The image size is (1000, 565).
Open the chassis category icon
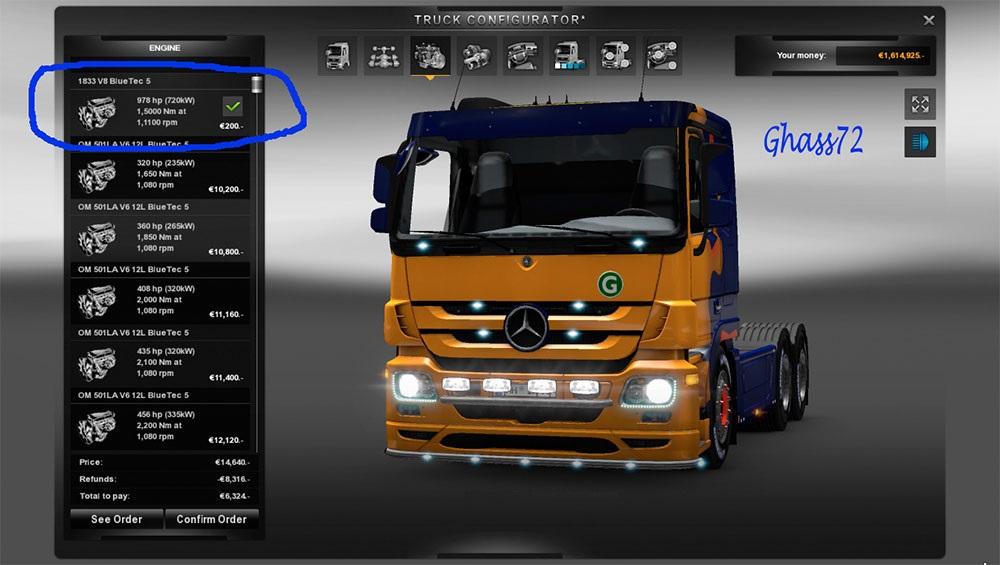(x=384, y=56)
